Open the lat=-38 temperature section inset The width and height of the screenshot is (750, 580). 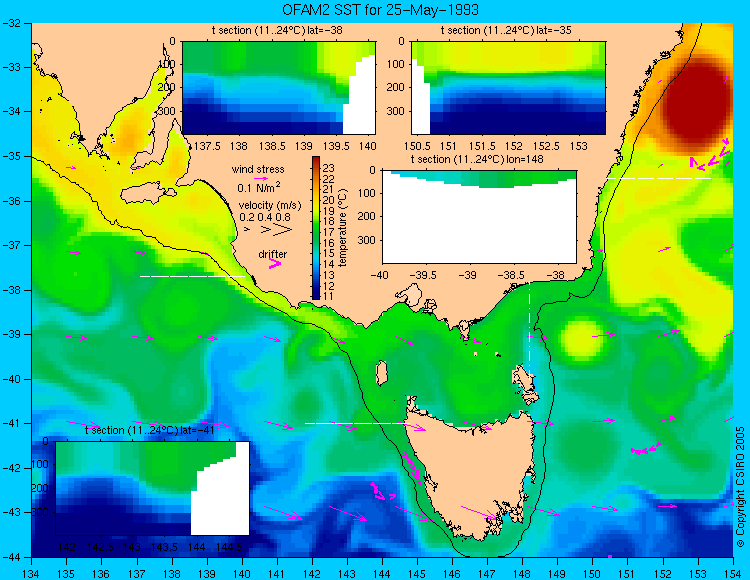tap(279, 88)
